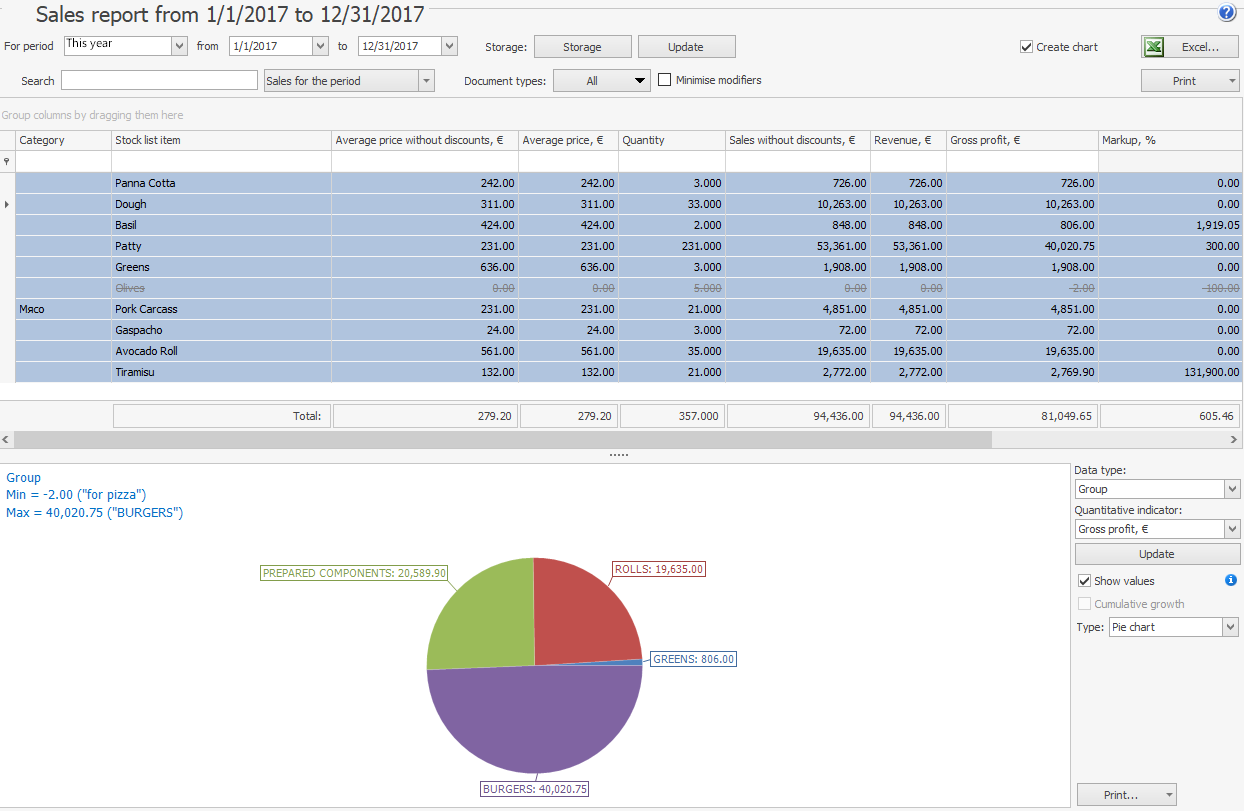Click the splitter dots above the chart

(x=619, y=455)
